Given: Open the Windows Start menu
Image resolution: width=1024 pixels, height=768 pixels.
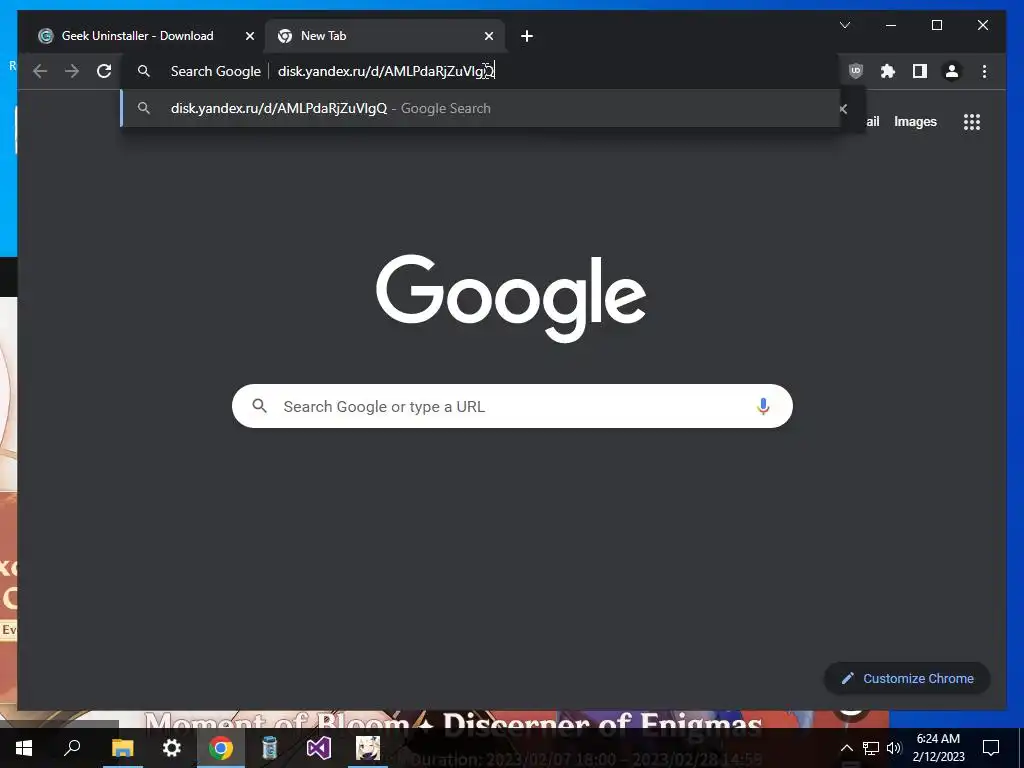Looking at the screenshot, I should pos(24,748).
